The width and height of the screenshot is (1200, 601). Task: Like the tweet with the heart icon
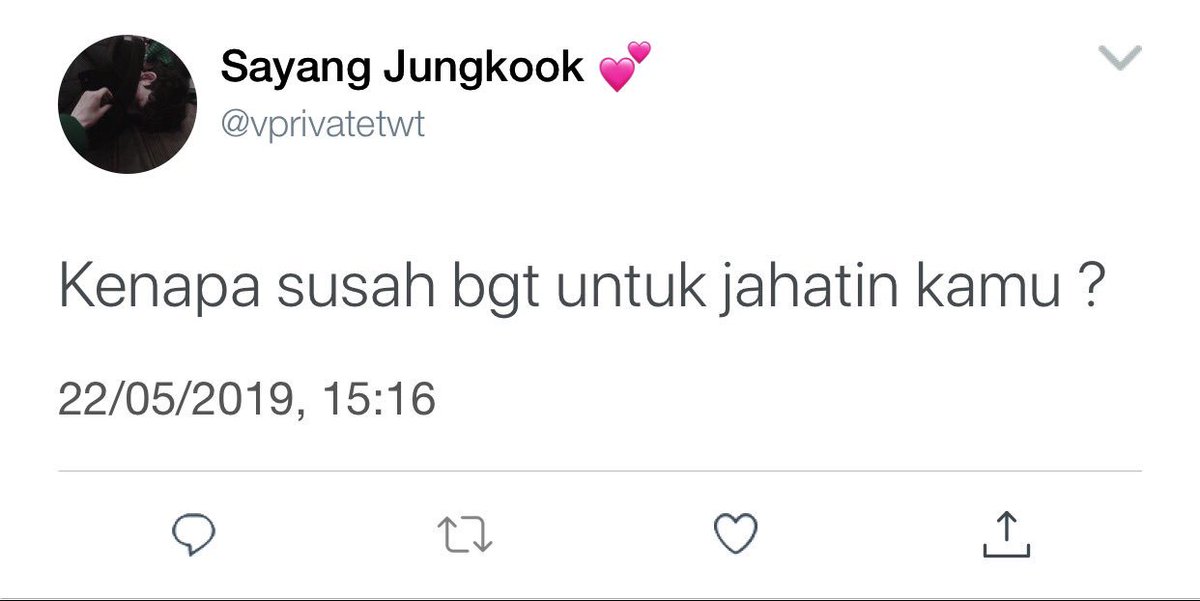click(735, 533)
